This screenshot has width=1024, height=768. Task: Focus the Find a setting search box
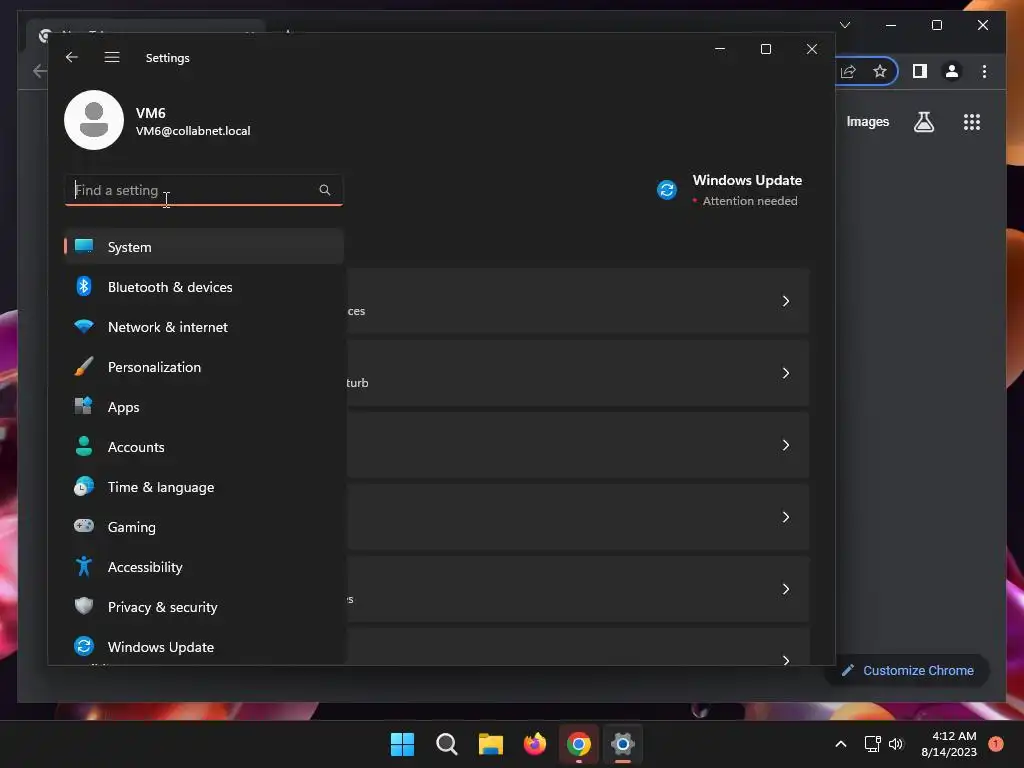click(204, 190)
